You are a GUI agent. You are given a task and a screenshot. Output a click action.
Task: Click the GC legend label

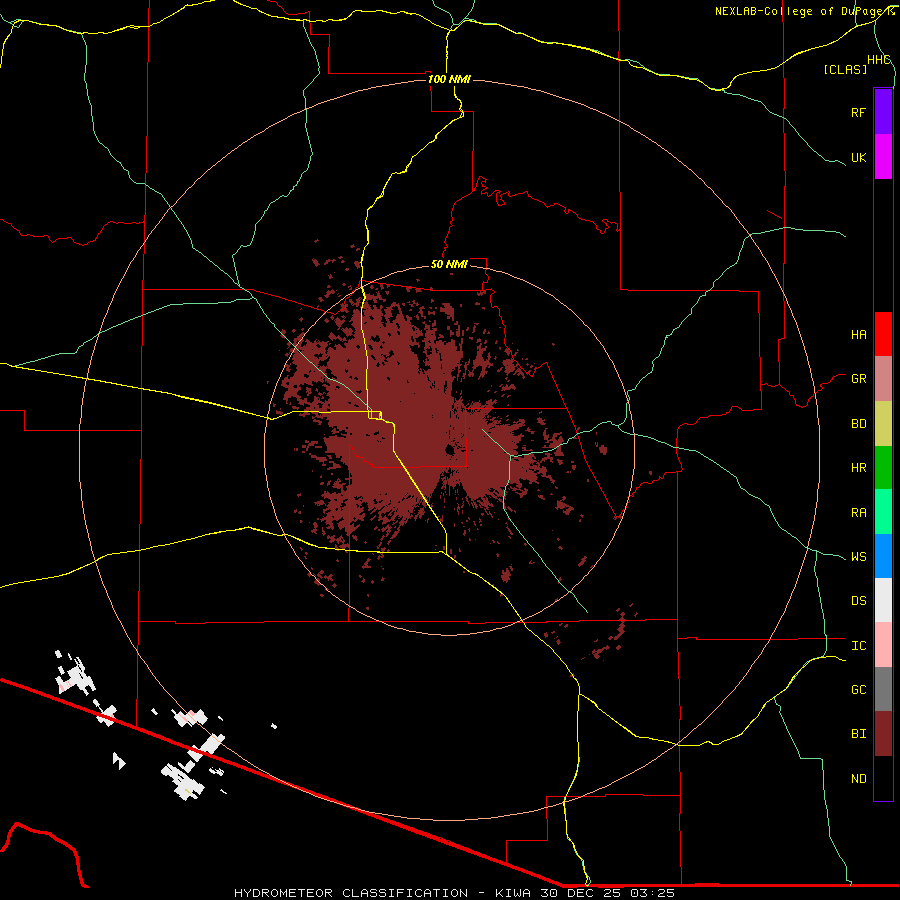[858, 689]
